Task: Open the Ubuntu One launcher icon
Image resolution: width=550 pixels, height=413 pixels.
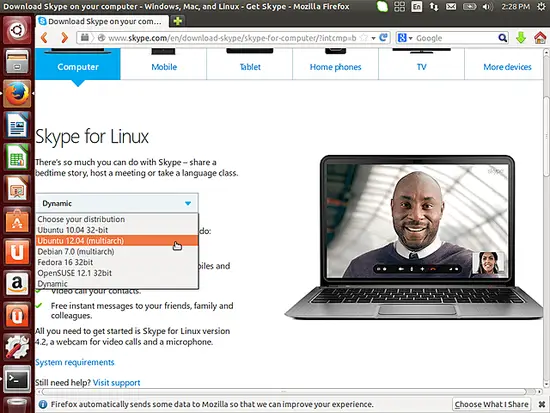Action: coord(17,252)
